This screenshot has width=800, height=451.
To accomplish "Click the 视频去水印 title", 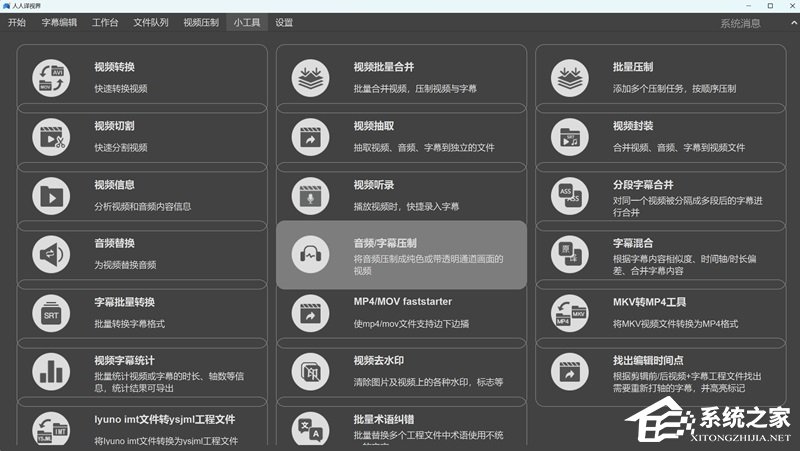I will point(379,361).
